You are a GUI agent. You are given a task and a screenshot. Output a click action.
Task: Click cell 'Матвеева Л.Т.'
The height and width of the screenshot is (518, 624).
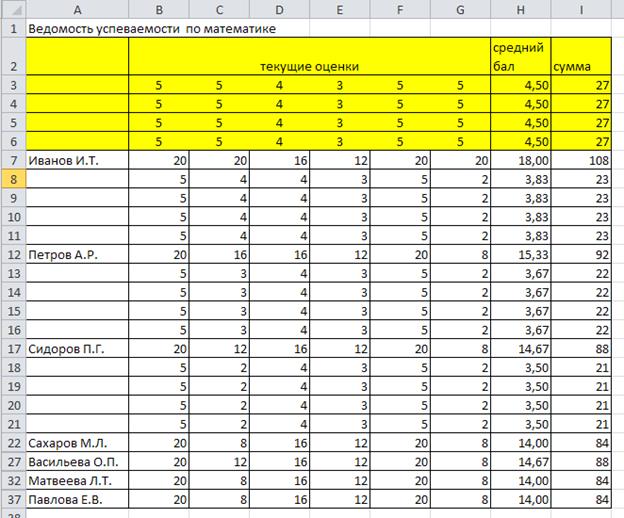click(77, 481)
